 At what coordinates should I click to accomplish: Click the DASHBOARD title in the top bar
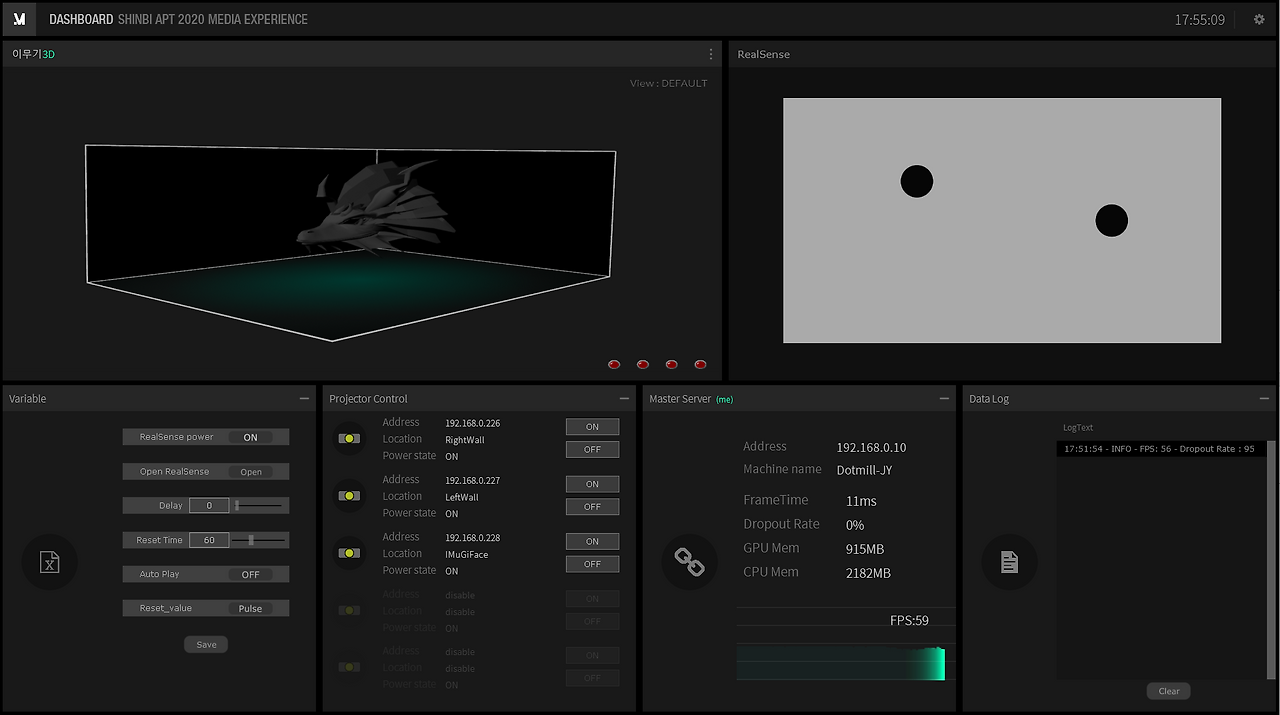(x=81, y=19)
